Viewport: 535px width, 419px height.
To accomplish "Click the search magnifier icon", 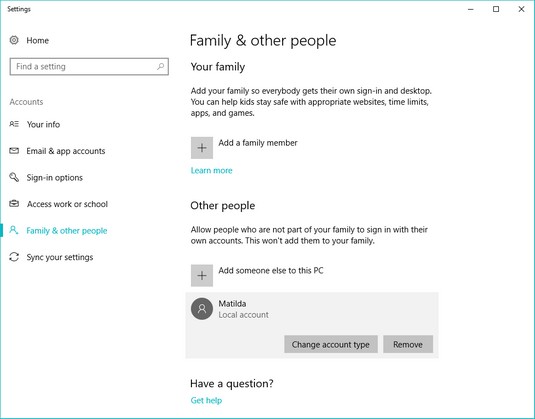I will click(x=160, y=66).
